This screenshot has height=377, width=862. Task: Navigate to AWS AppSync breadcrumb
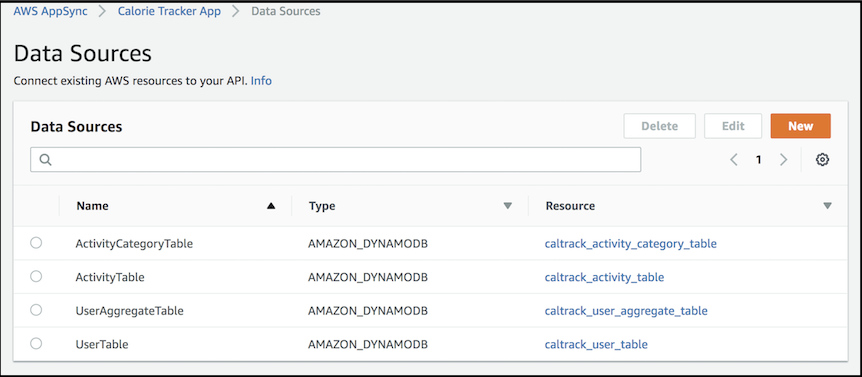point(51,11)
